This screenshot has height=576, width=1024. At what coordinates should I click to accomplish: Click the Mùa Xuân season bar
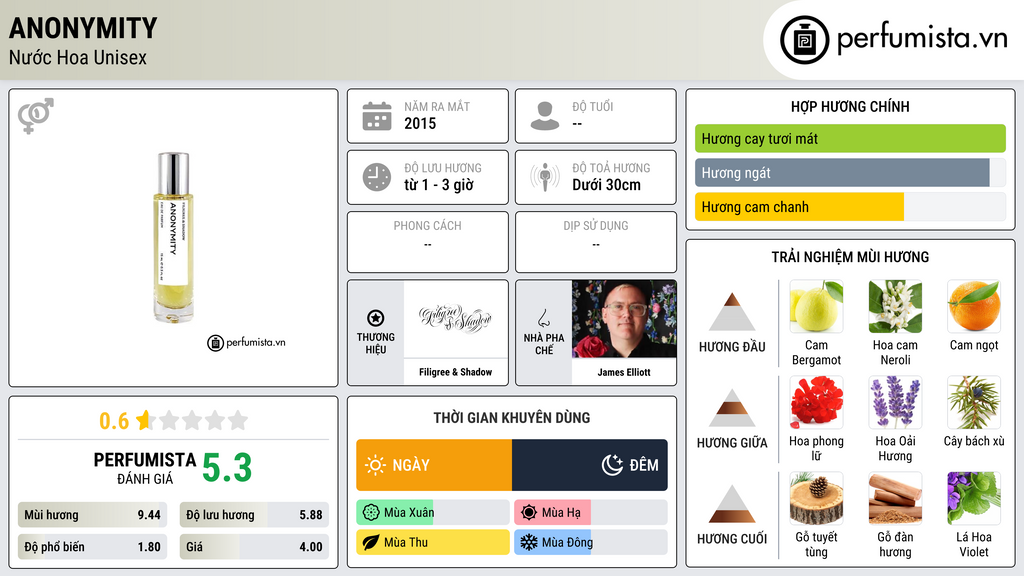point(433,513)
